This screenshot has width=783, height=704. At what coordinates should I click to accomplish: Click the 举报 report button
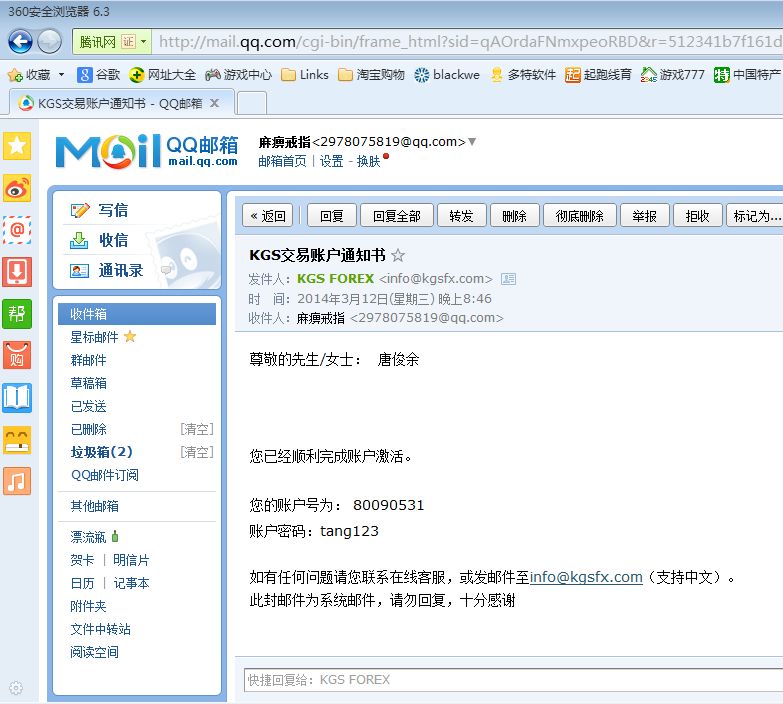pyautogui.click(x=645, y=216)
